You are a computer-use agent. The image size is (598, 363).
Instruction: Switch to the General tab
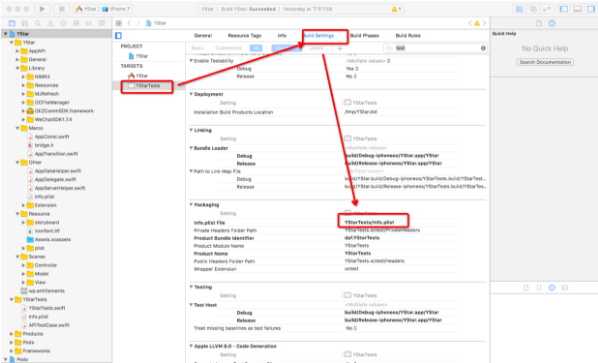point(203,35)
